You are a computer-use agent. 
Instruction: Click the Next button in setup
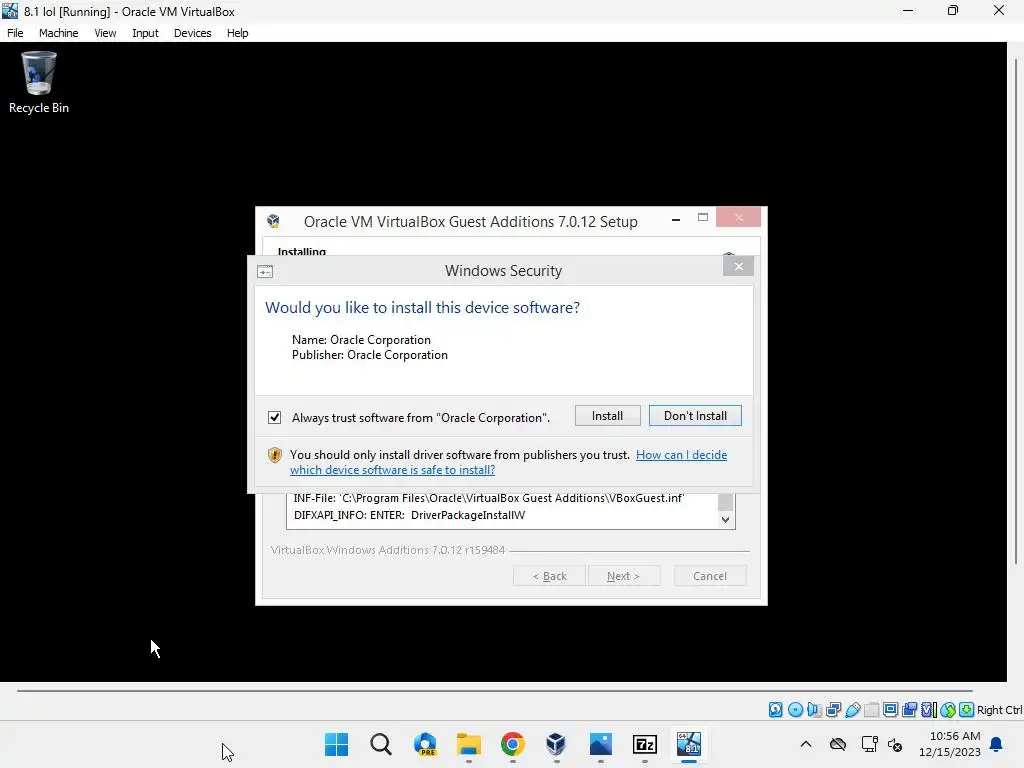(624, 576)
